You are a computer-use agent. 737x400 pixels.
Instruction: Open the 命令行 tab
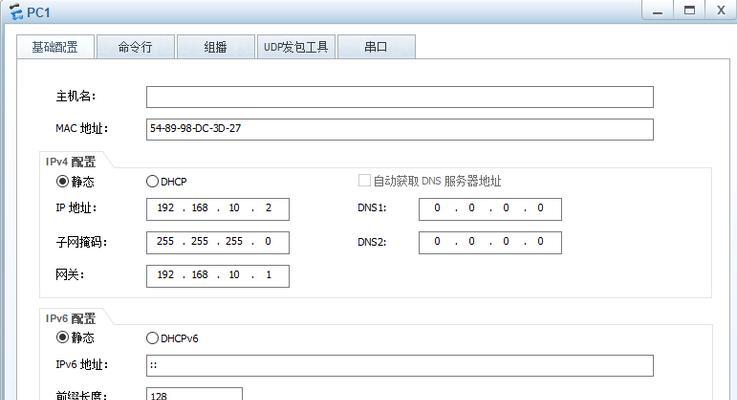pos(135,47)
